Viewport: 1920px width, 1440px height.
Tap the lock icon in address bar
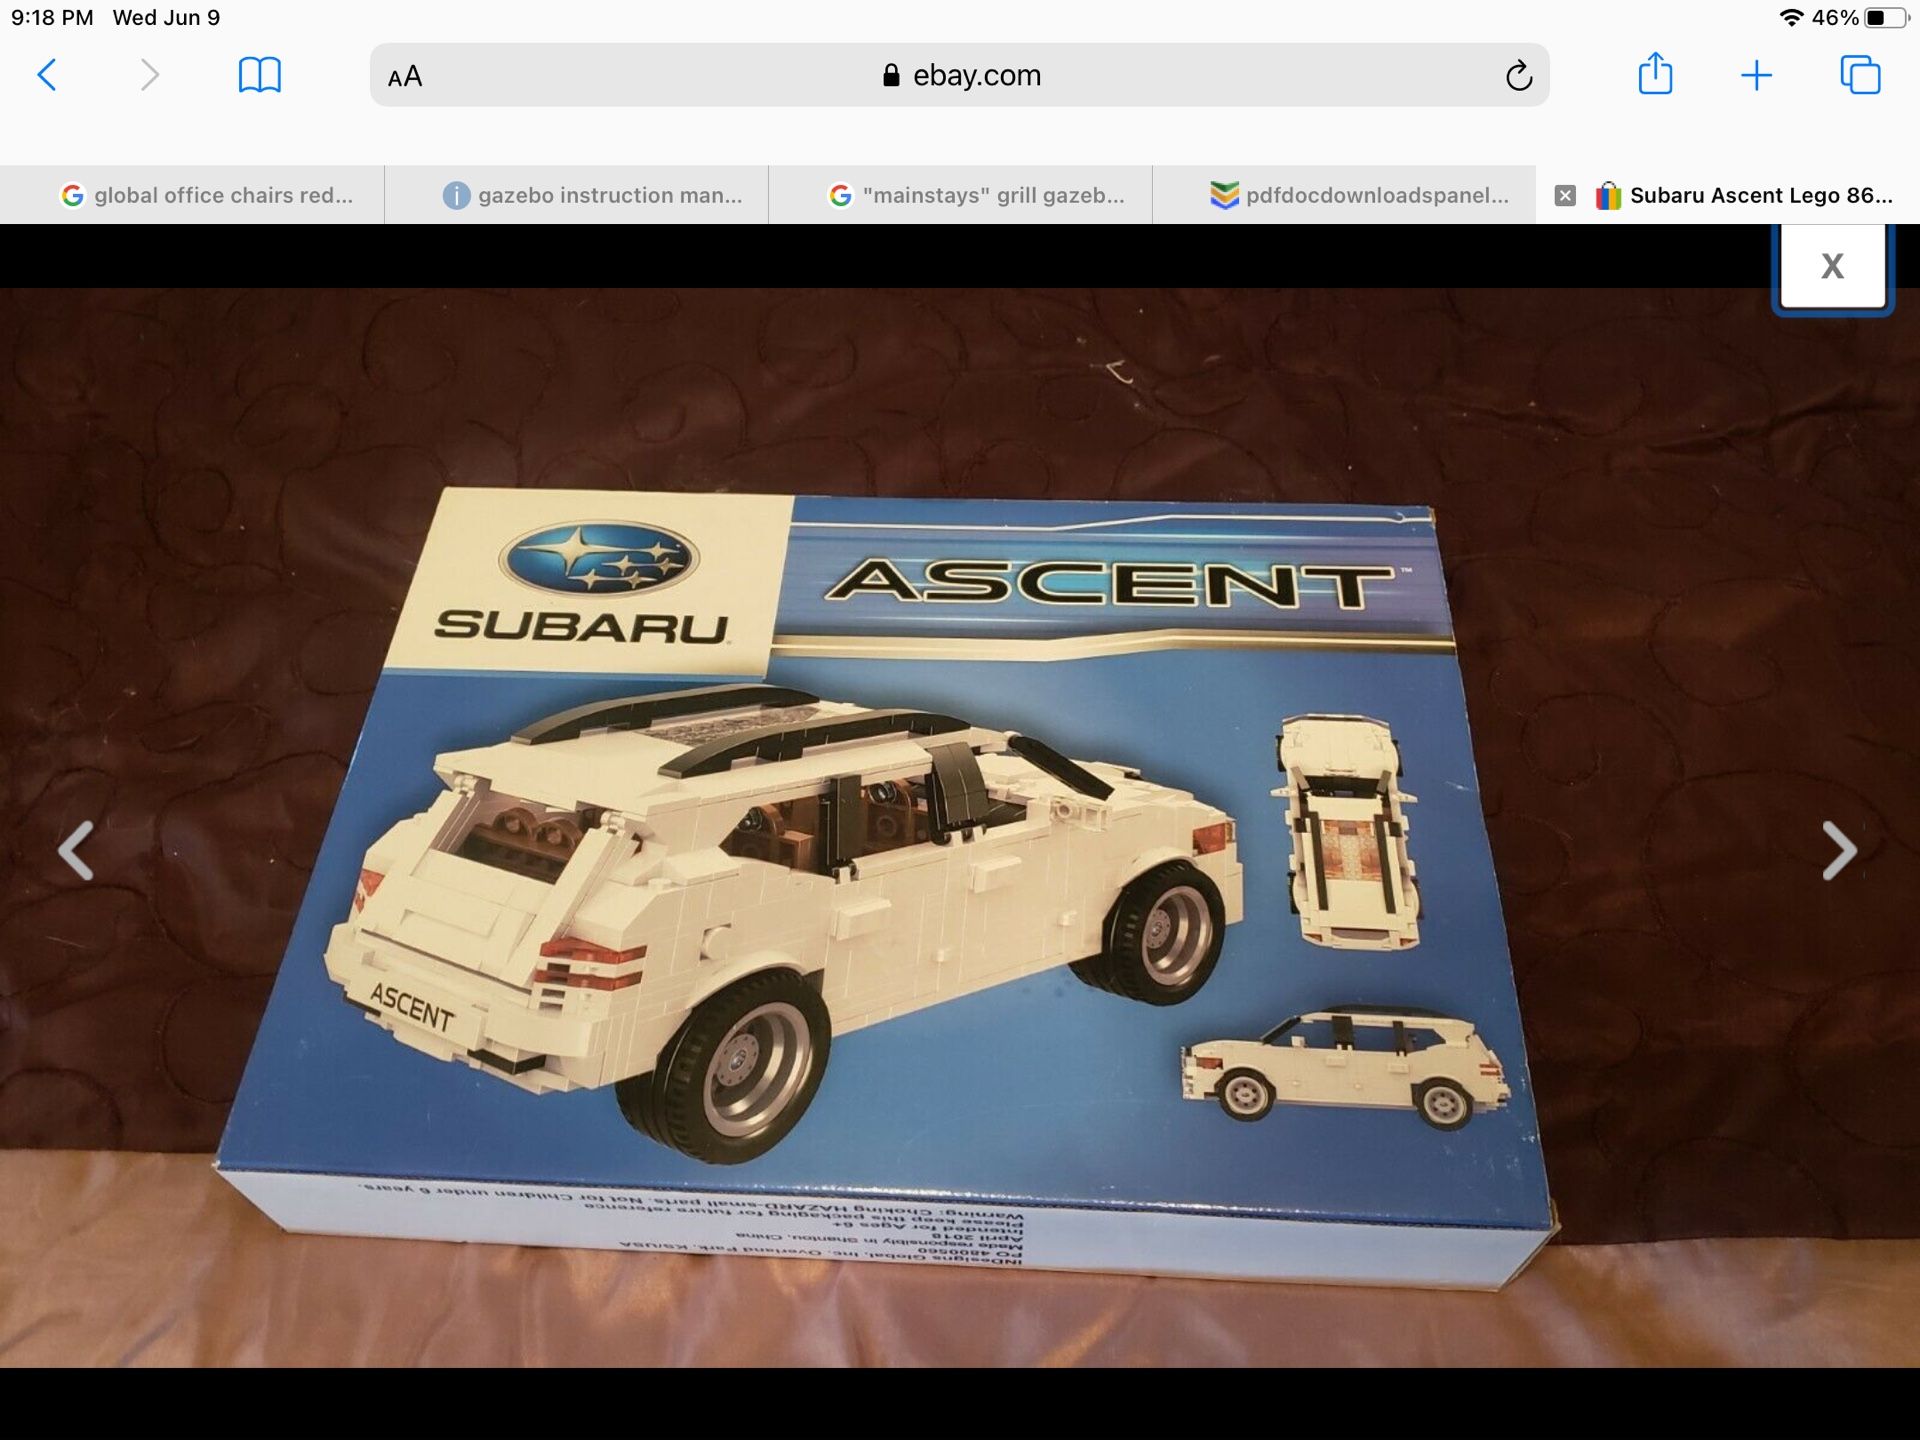tap(891, 75)
